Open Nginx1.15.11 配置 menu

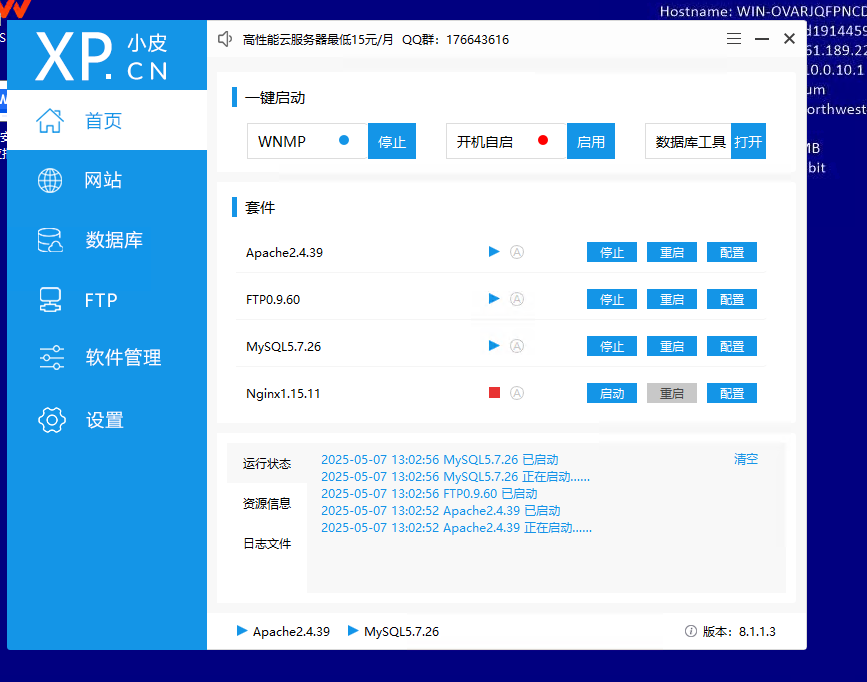[x=732, y=393]
